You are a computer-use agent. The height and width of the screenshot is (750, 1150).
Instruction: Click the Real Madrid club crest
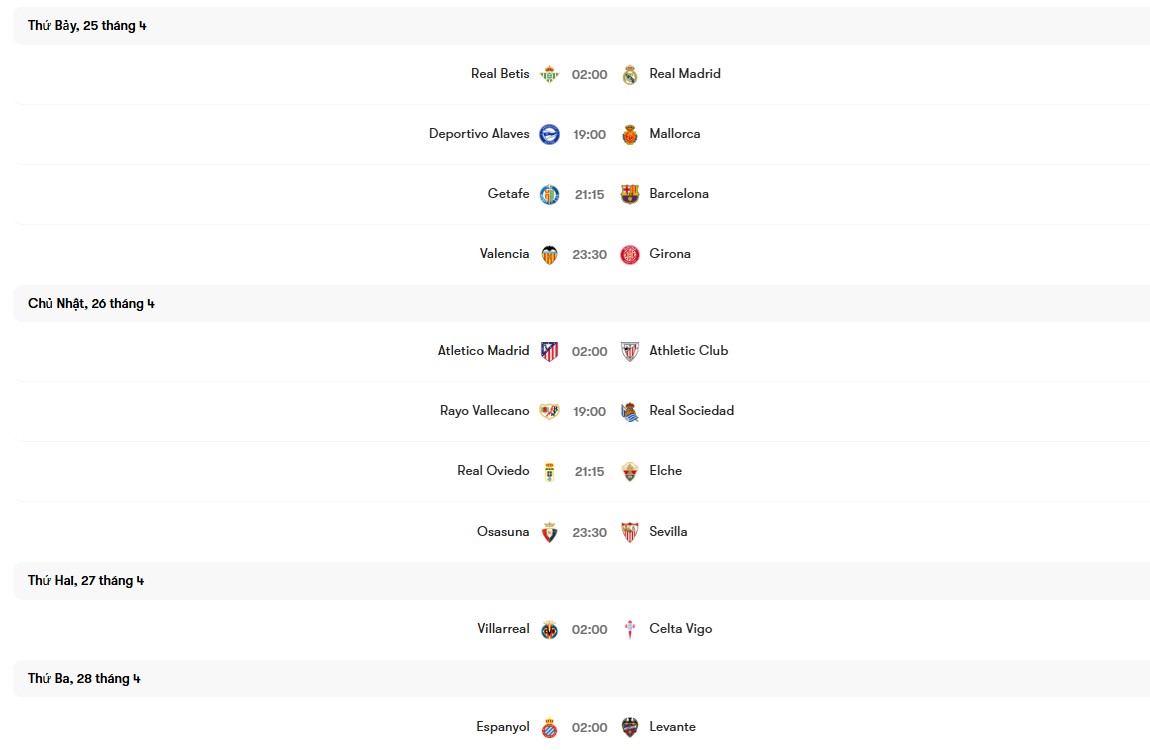pyautogui.click(x=629, y=73)
